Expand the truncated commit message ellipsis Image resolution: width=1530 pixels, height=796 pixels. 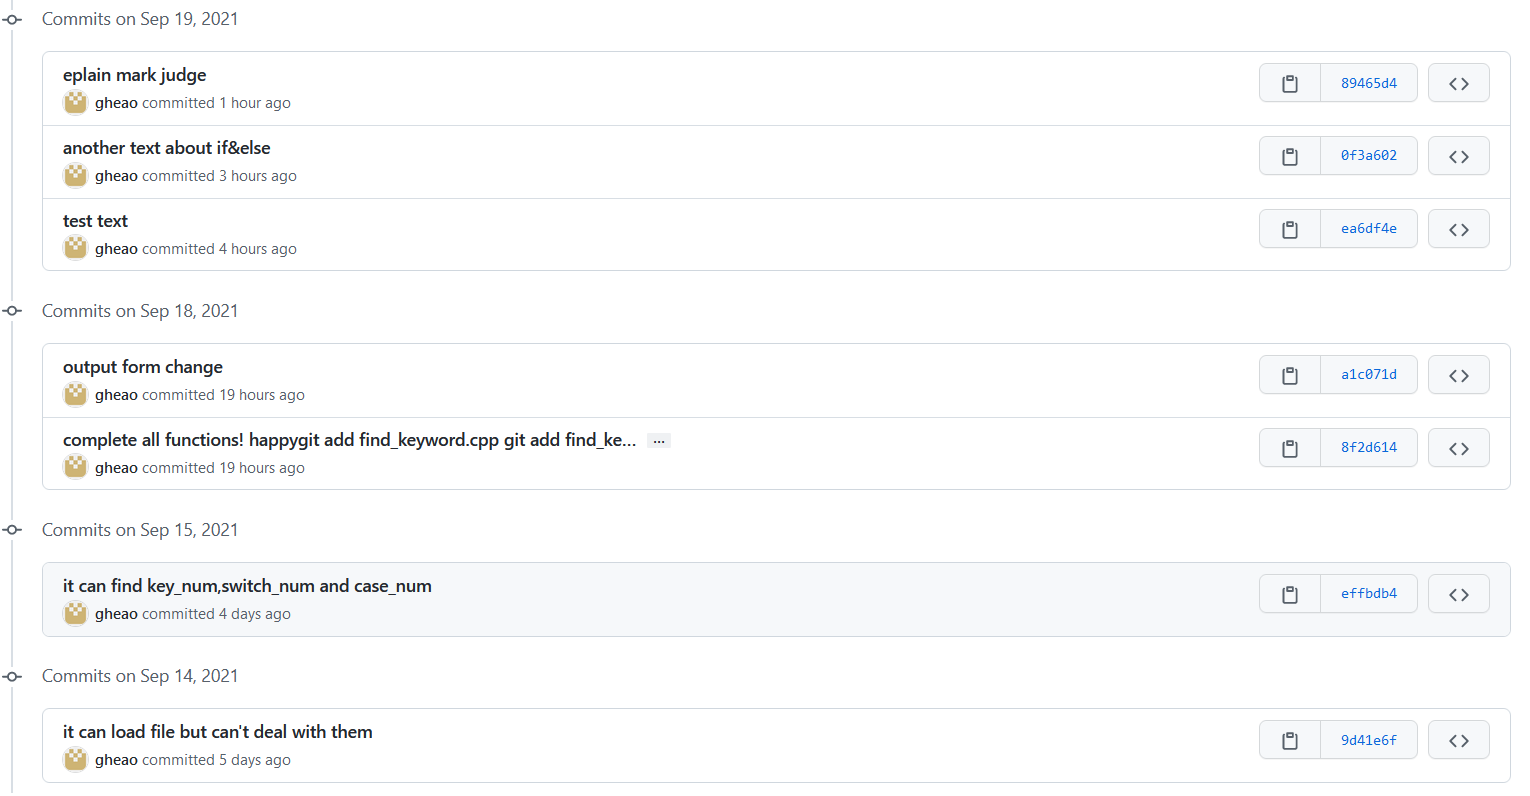click(658, 441)
